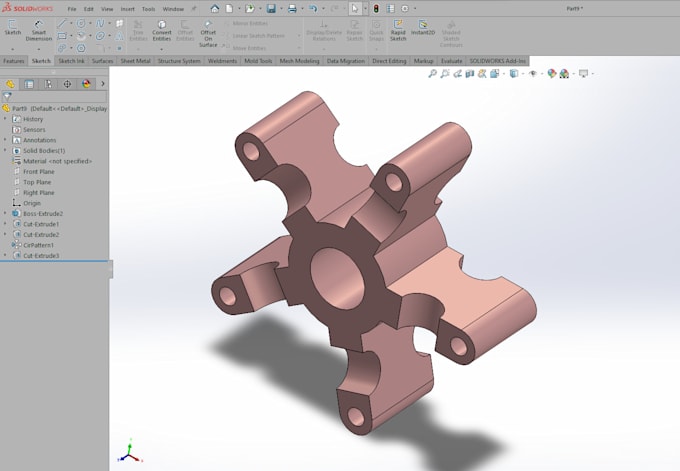Pick the Line sketch tool
Viewport: 680px width, 471px height.
(x=62, y=23)
